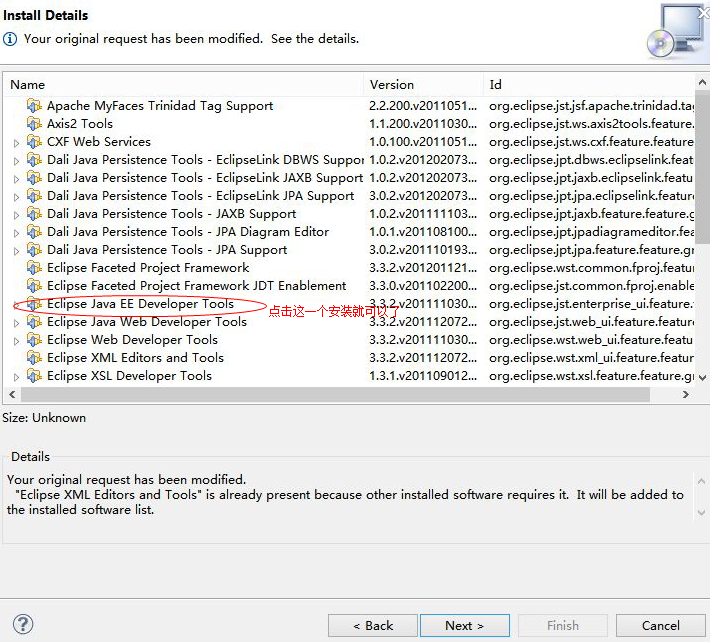Click the Dali JAXB Support feature icon
710x642 pixels.
click(x=34, y=214)
